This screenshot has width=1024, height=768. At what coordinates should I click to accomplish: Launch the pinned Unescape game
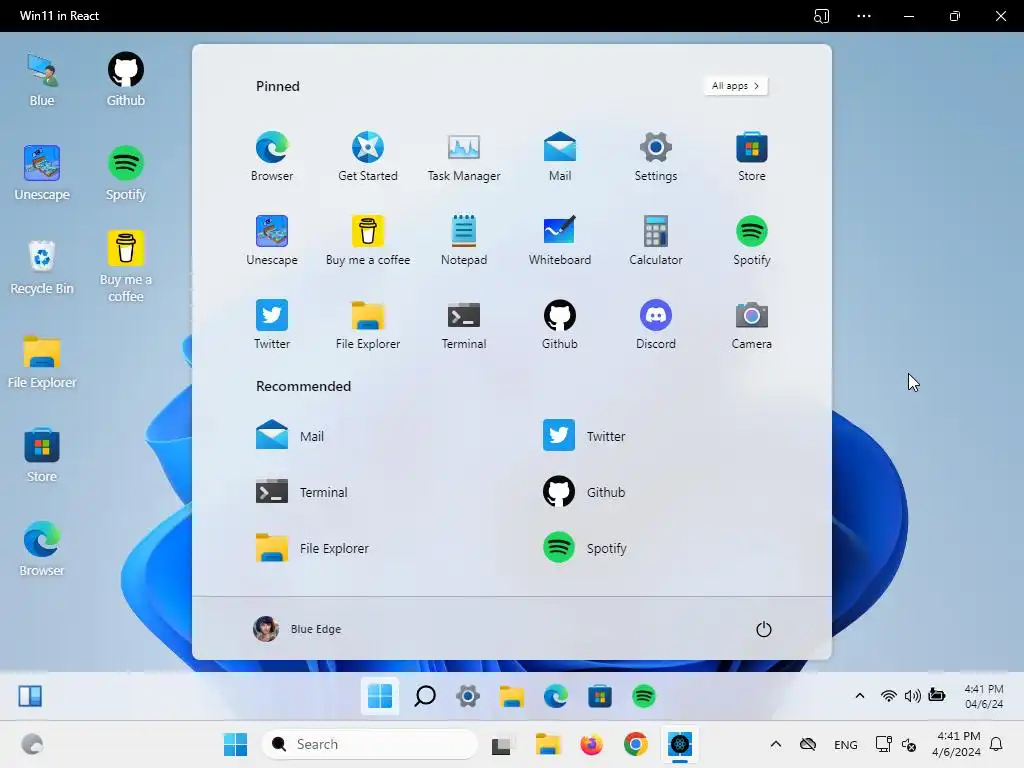pyautogui.click(x=272, y=240)
